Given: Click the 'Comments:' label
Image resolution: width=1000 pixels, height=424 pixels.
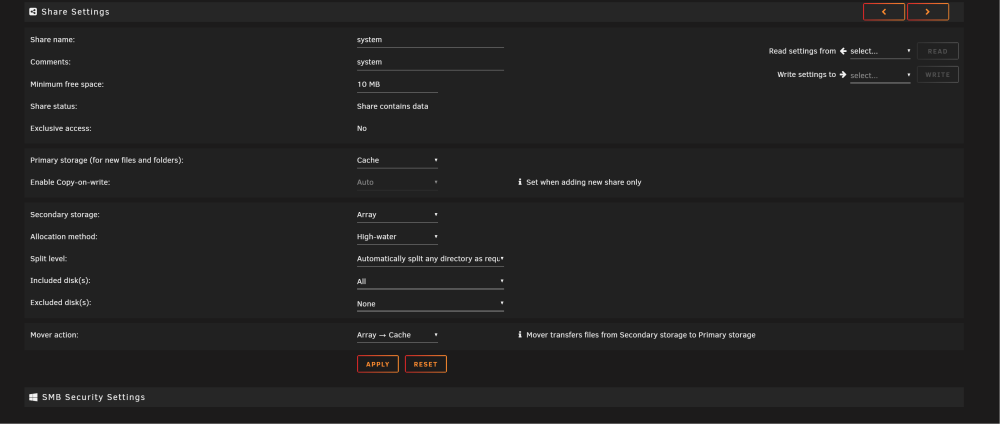Looking at the screenshot, I should [x=50, y=62].
